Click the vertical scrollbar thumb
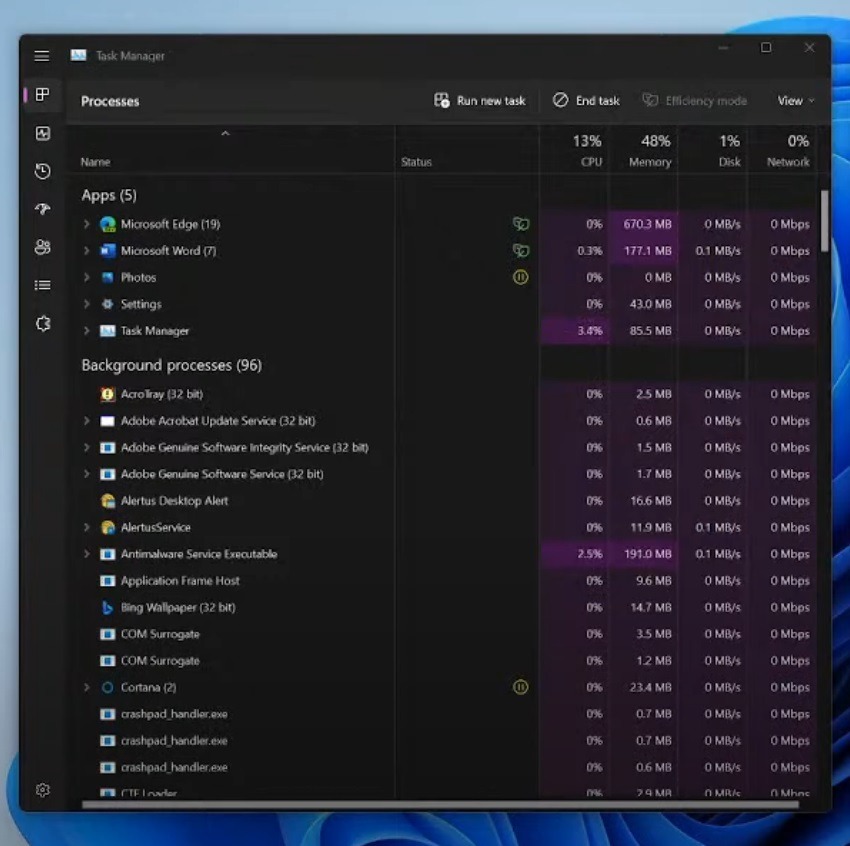 (x=825, y=221)
